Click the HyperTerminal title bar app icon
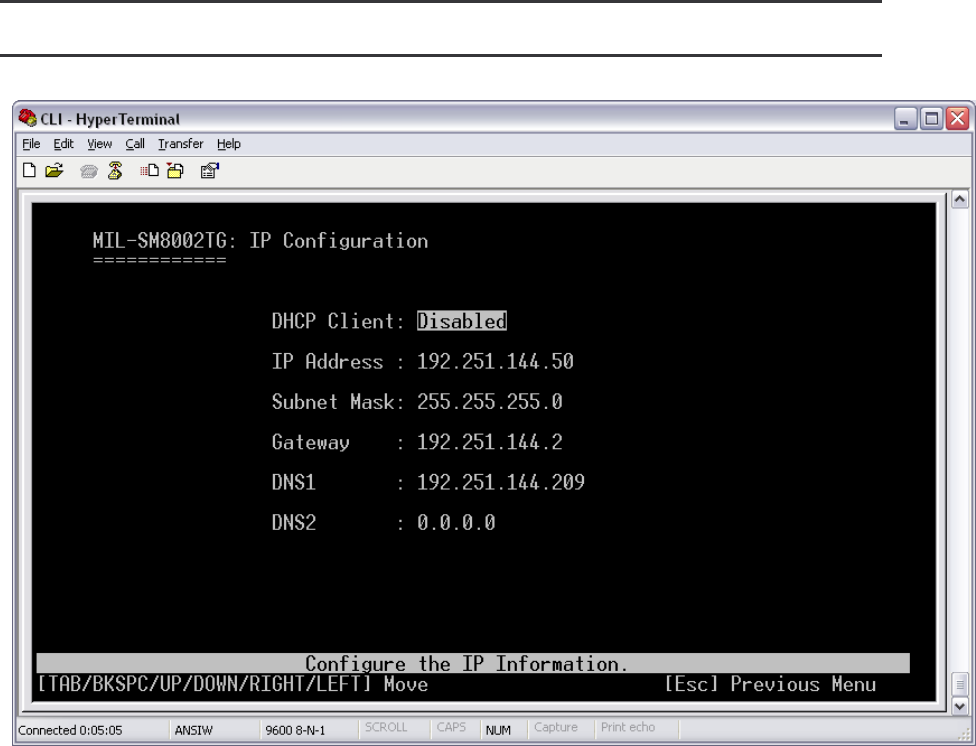The width and height of the screenshot is (976, 746). tap(27, 118)
